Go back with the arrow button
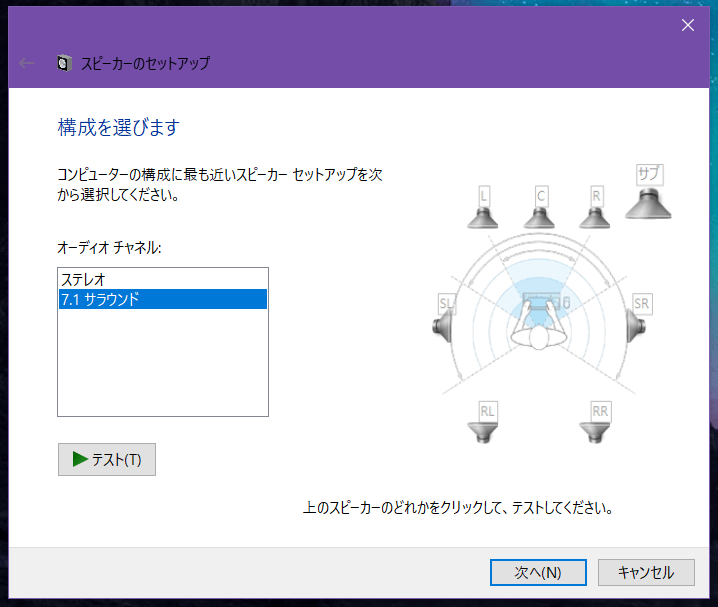This screenshot has width=718, height=607. click(27, 63)
